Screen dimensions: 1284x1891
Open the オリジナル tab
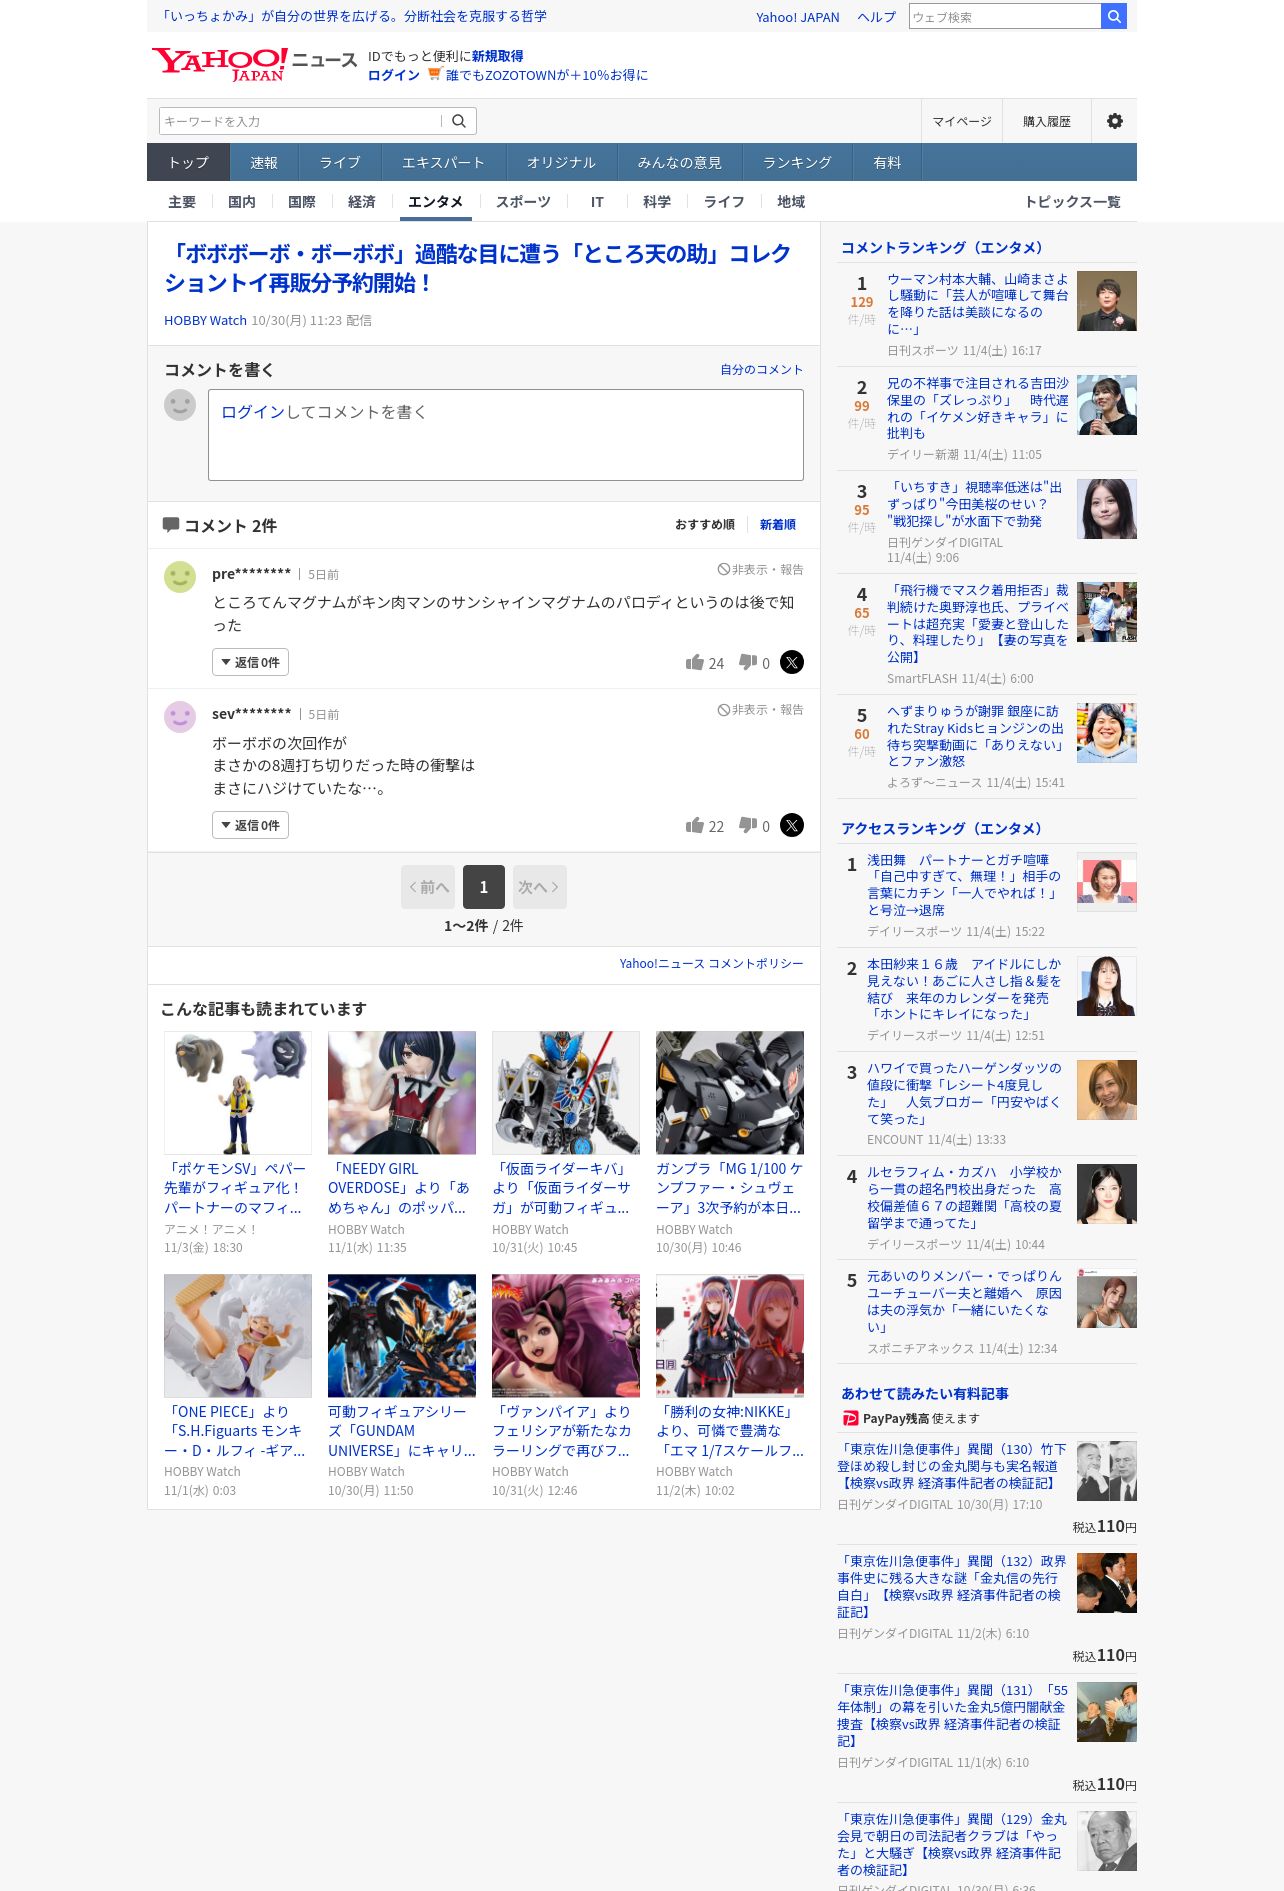point(561,162)
